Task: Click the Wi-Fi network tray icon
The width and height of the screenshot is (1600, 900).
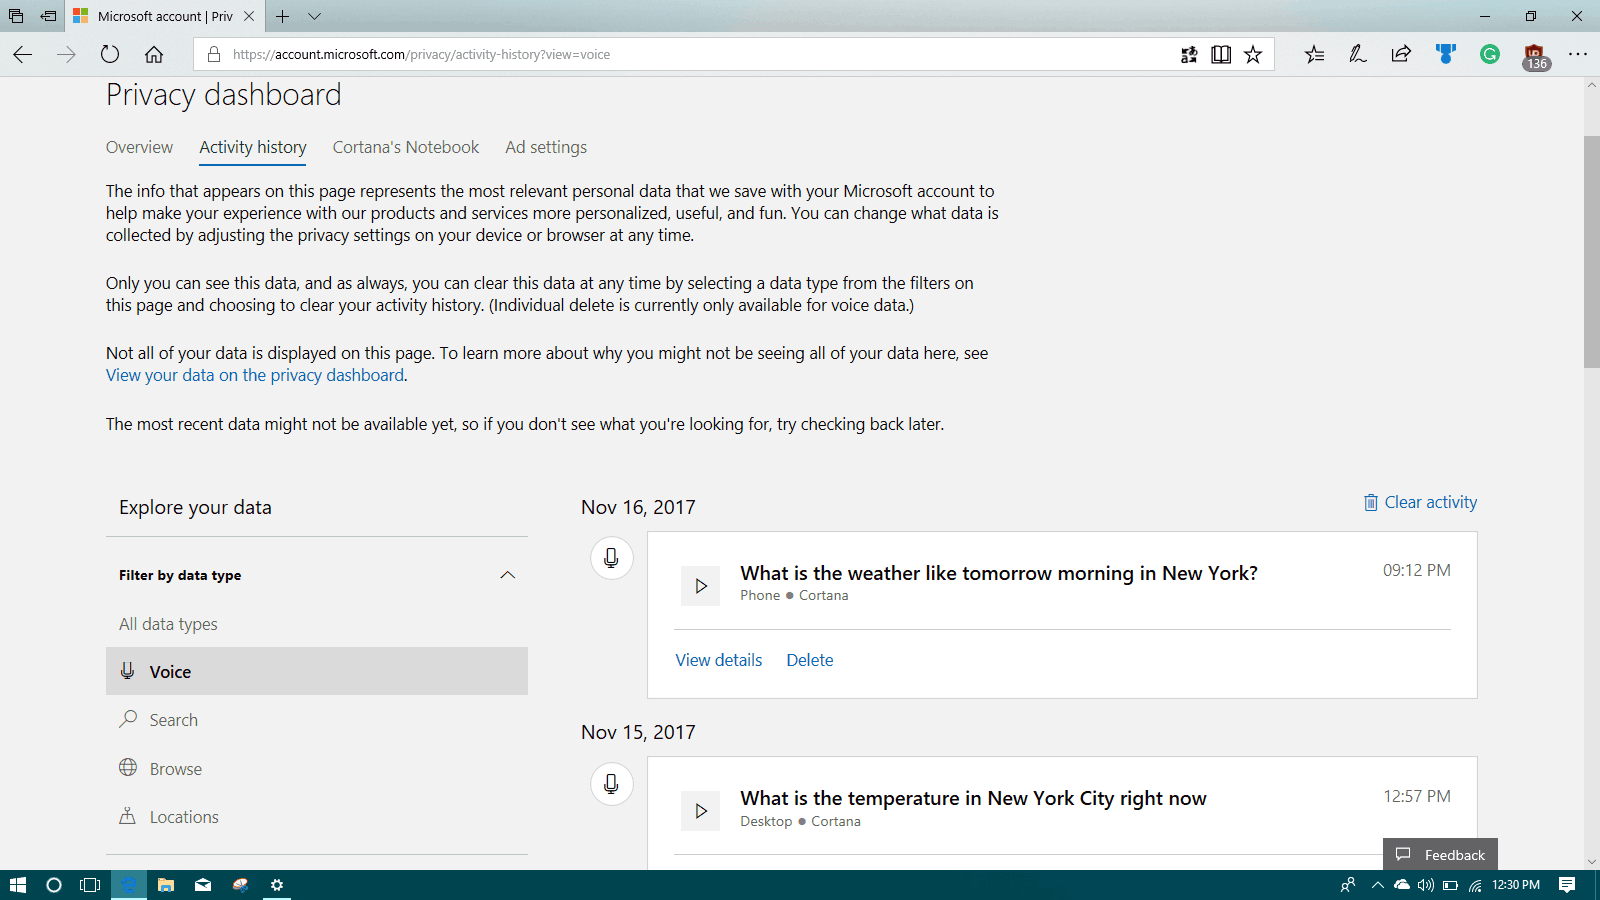Action: point(1475,885)
